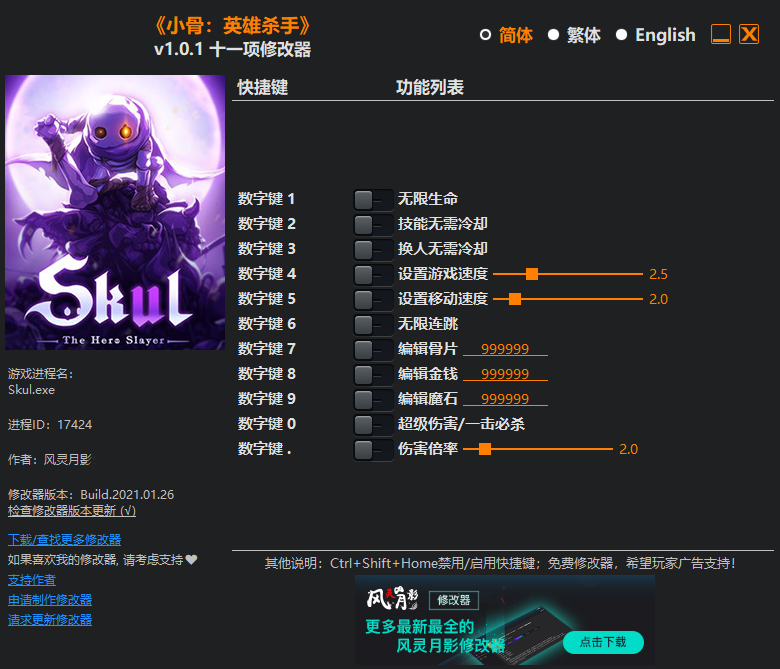Click the 点击下载 banner button
Screen dimensions: 780x669
[603, 642]
